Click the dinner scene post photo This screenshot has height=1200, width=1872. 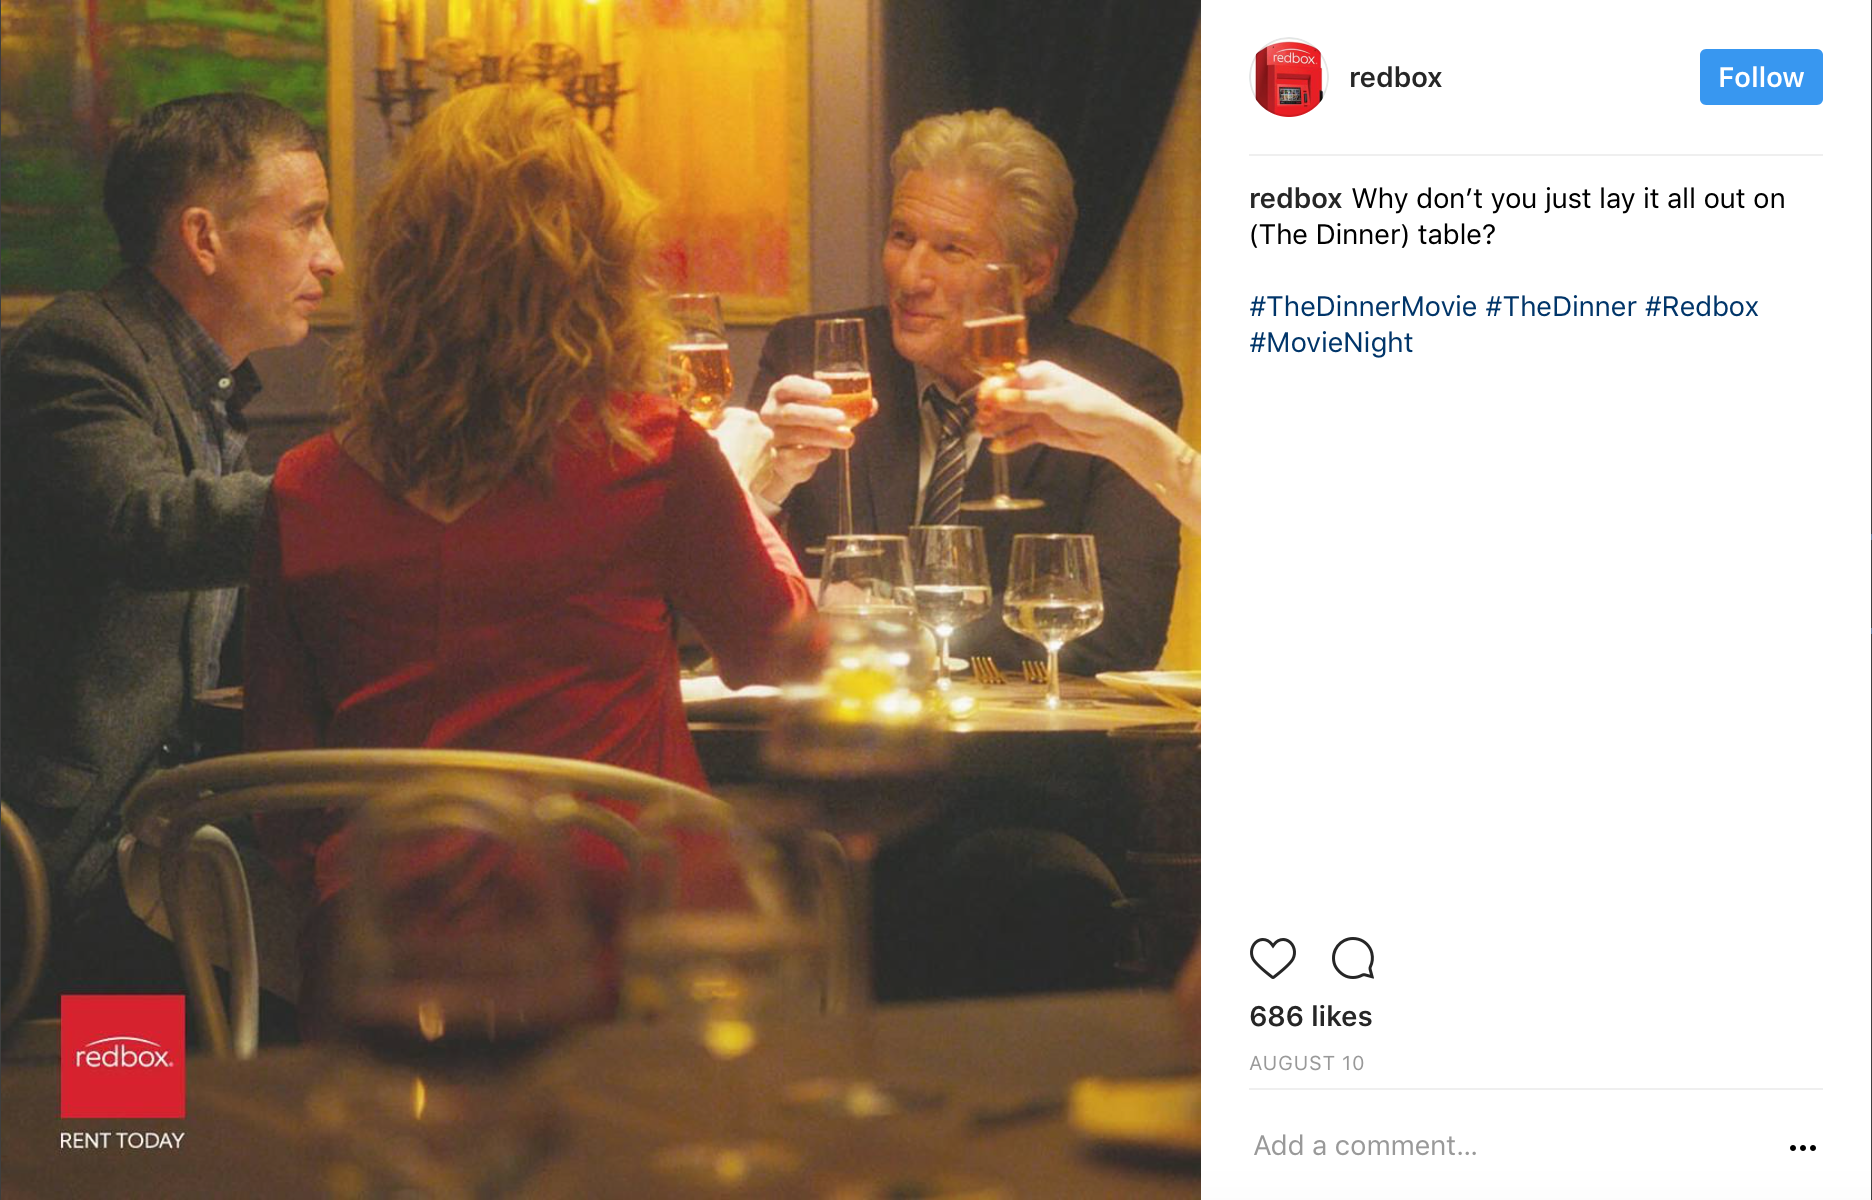pos(600,600)
